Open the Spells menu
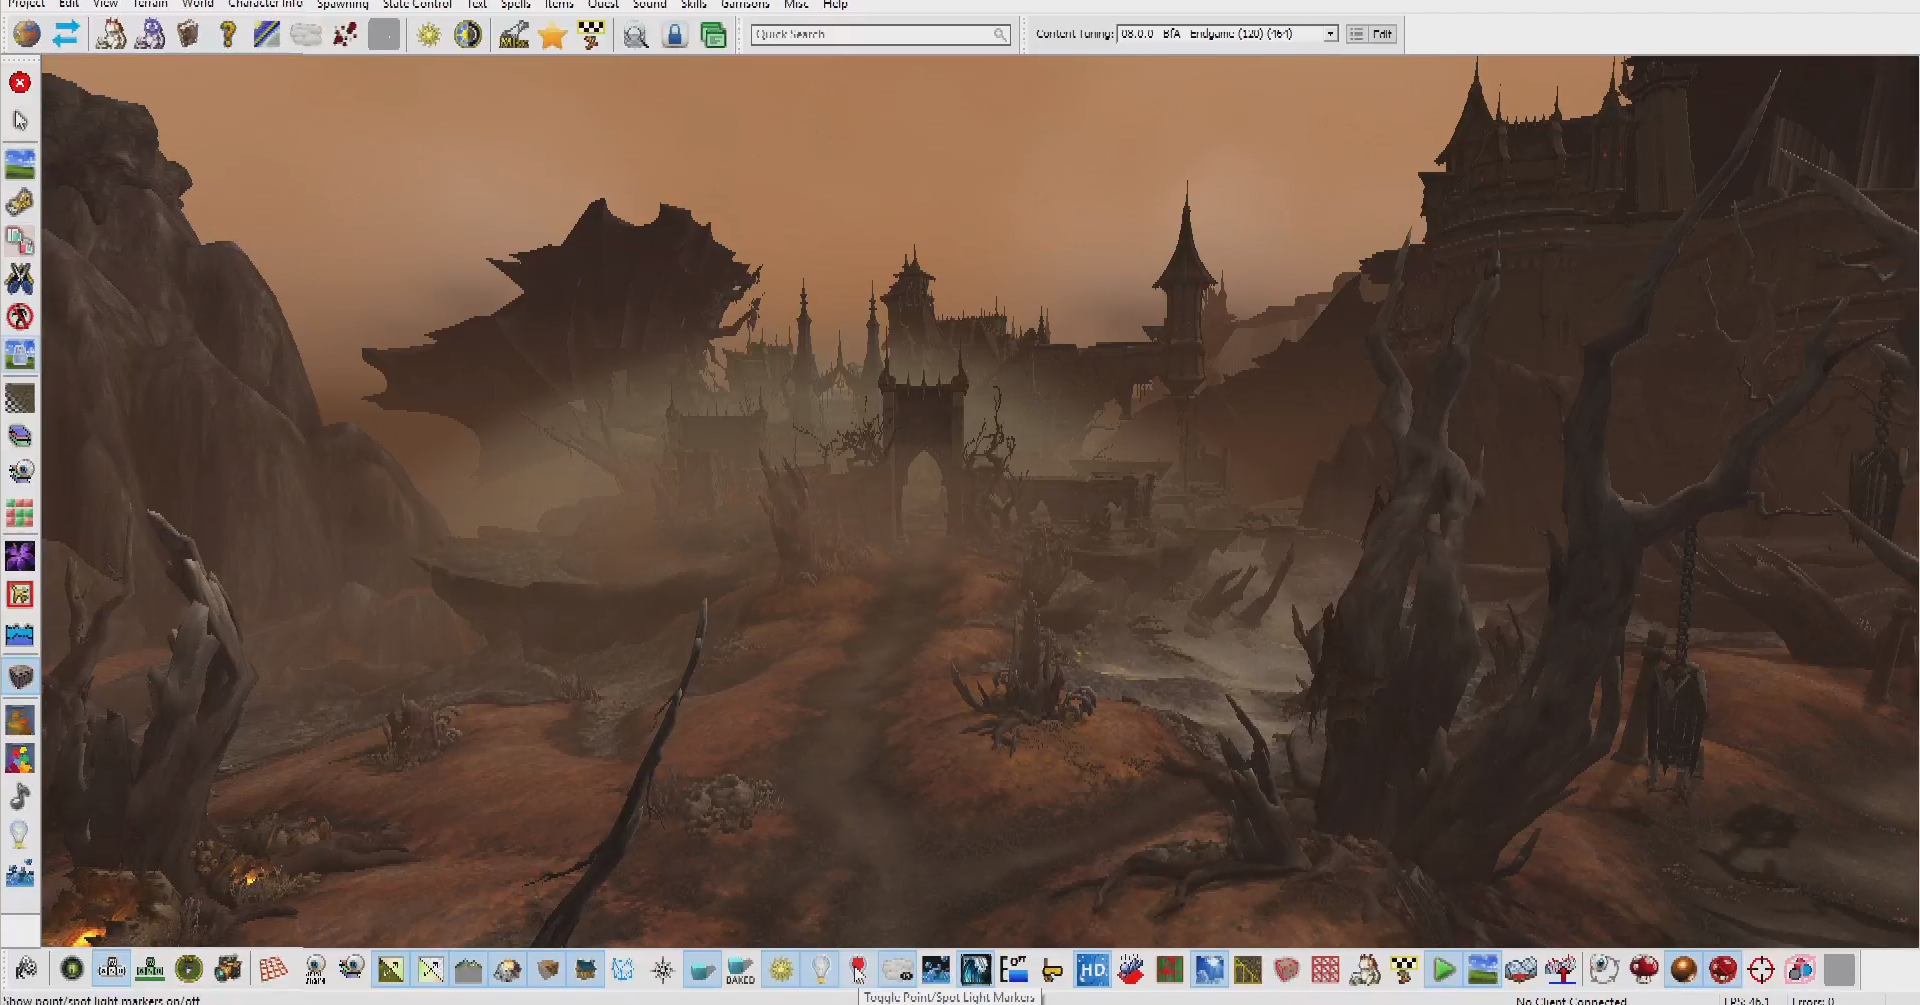This screenshot has width=1920, height=1005. [x=515, y=4]
